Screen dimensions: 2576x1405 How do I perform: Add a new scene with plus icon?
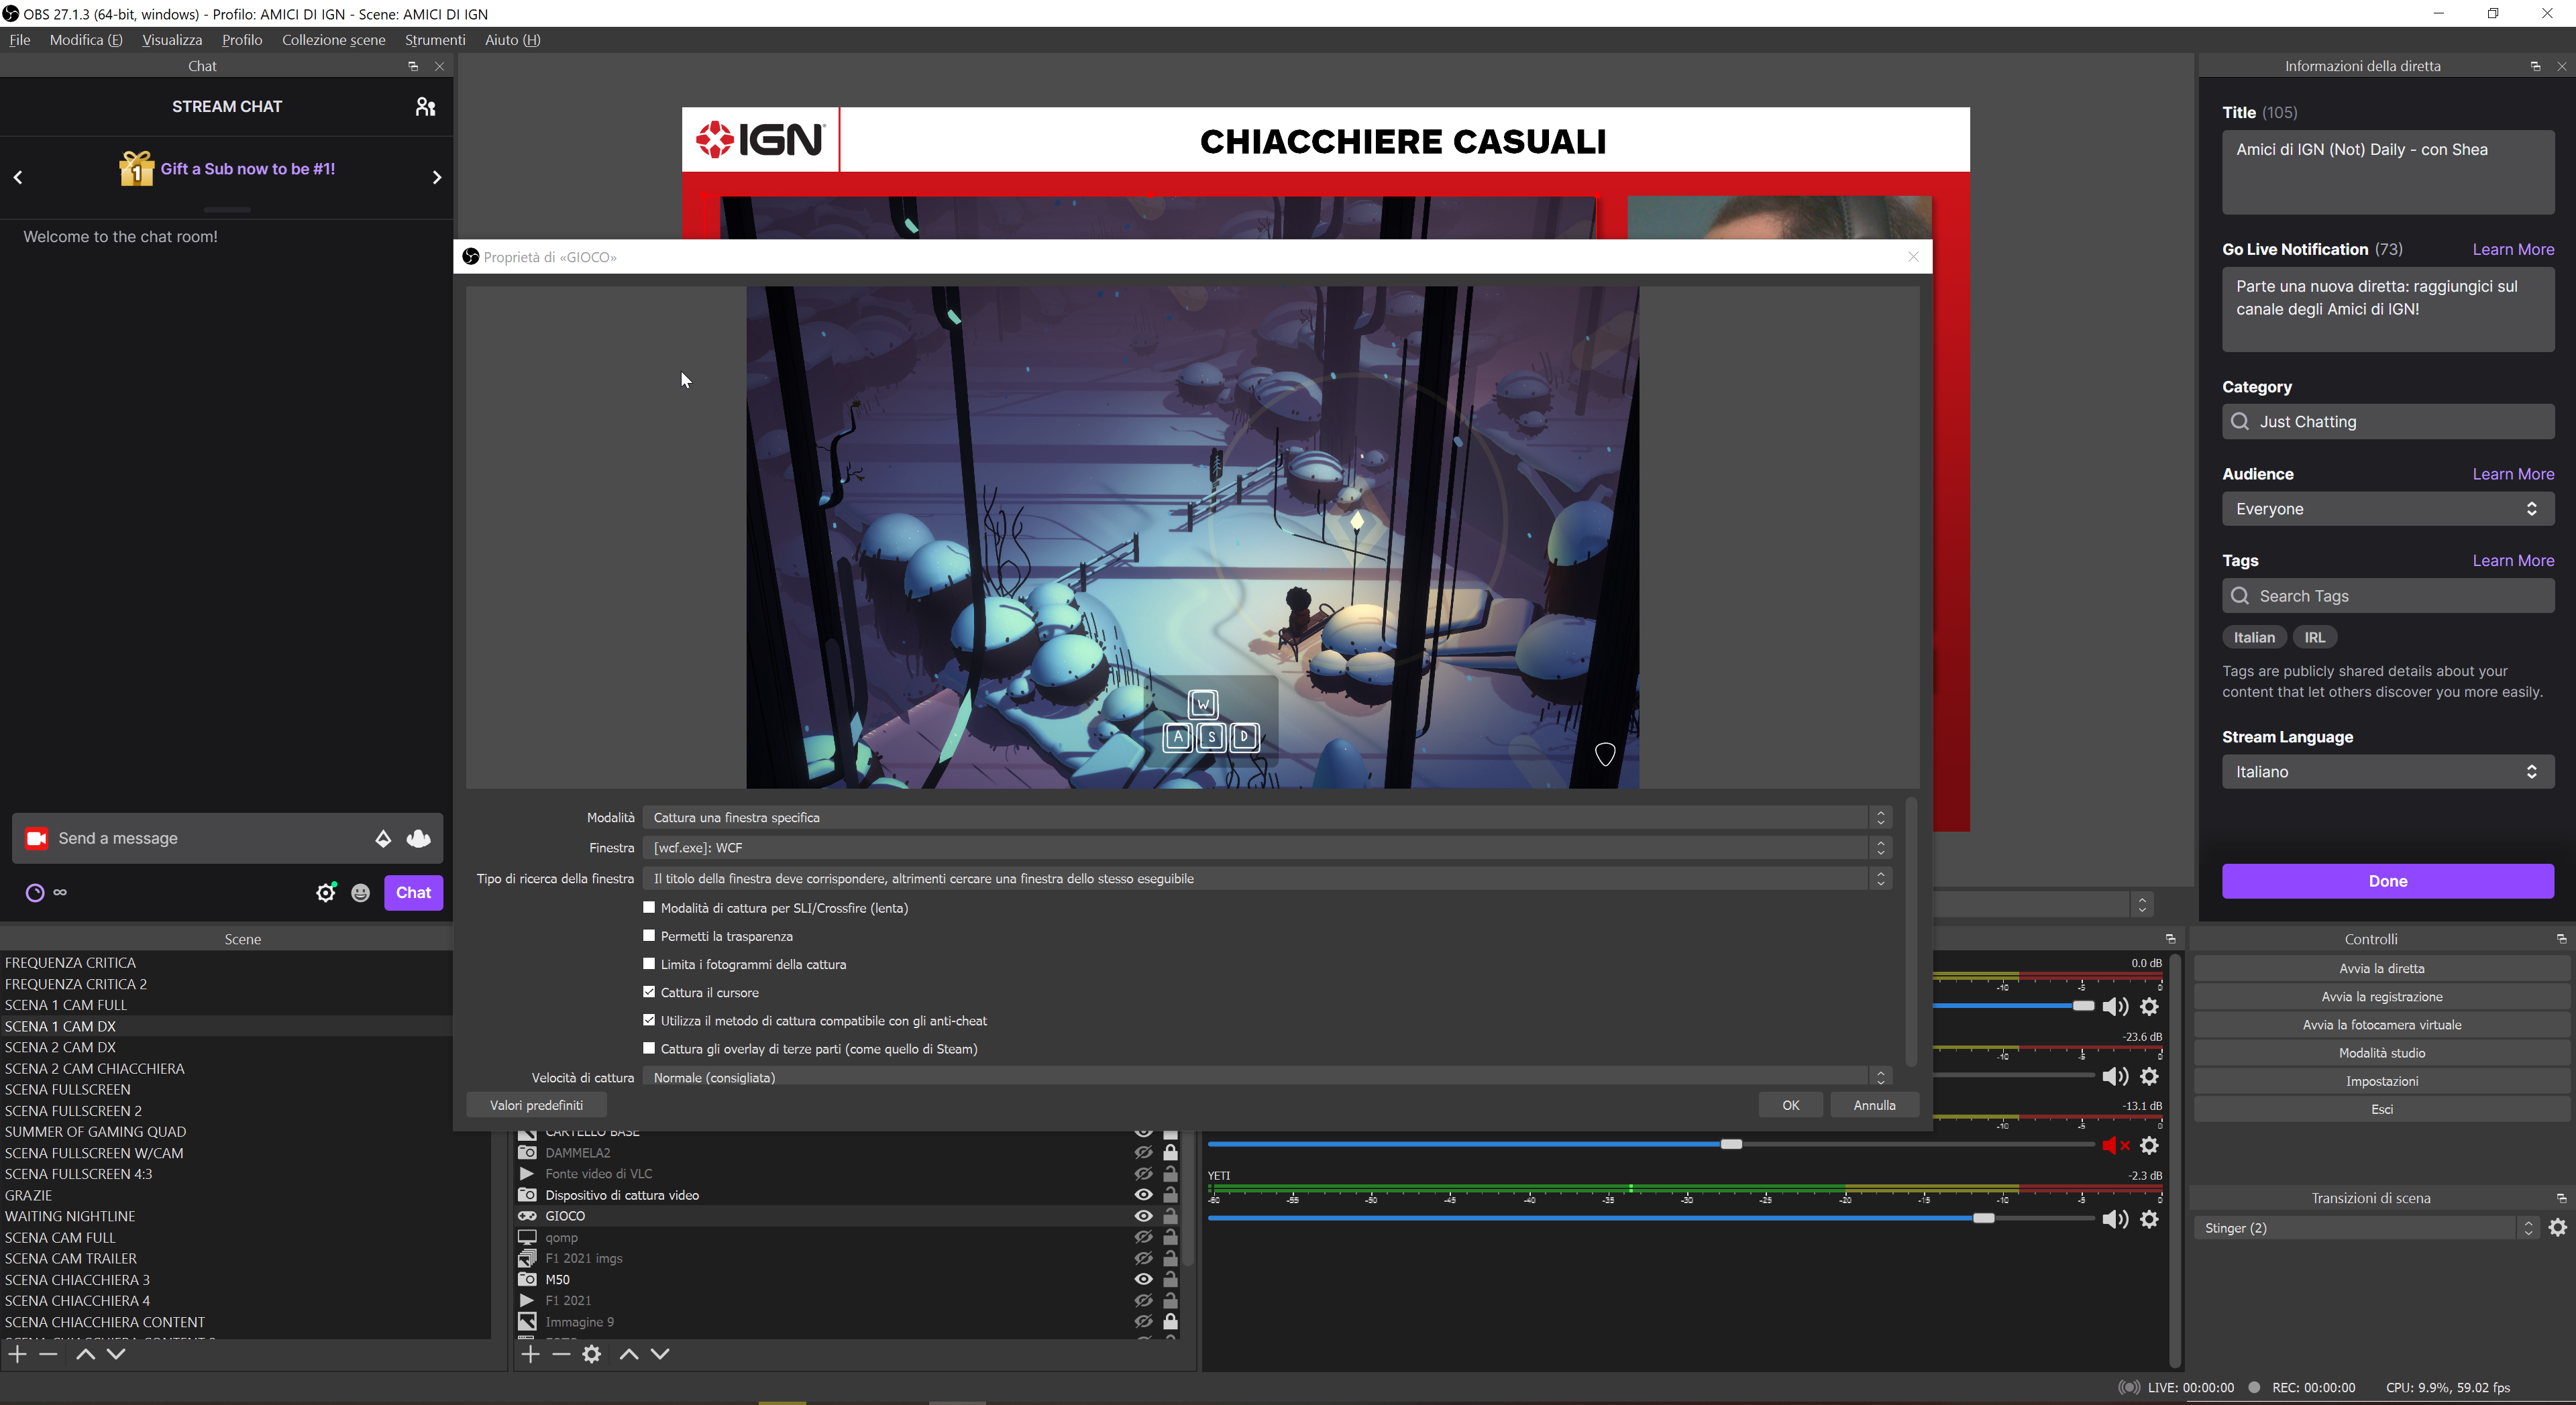[x=17, y=1353]
